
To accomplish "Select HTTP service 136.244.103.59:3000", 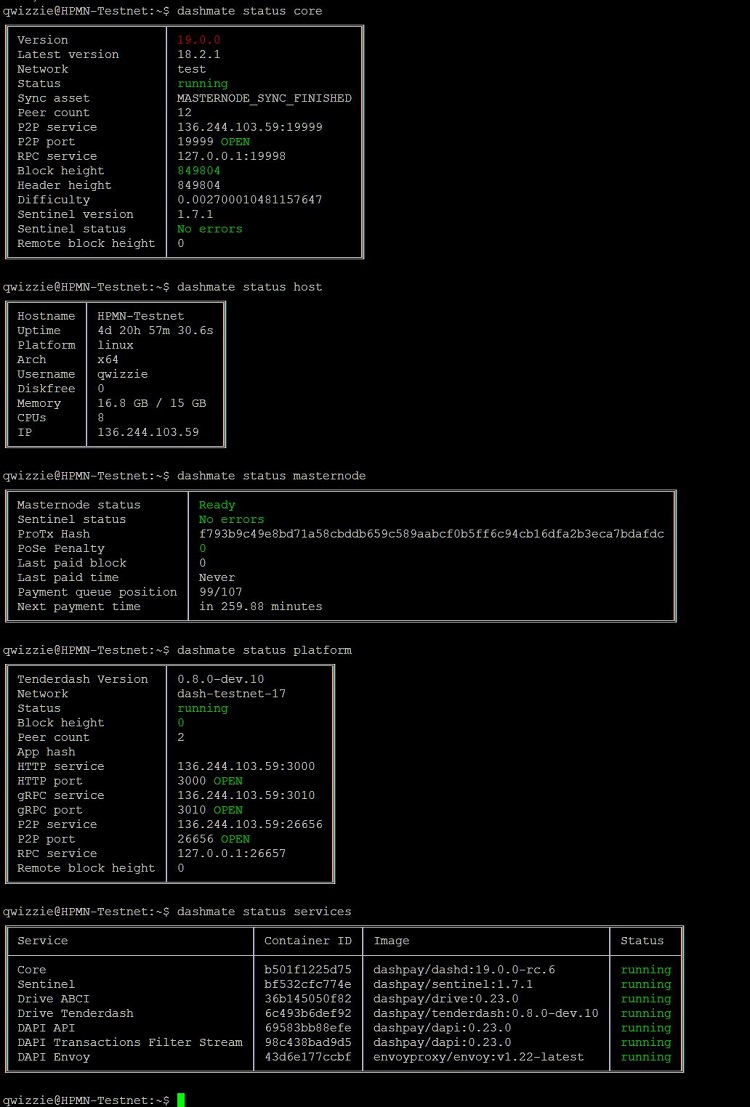I will tap(246, 766).
